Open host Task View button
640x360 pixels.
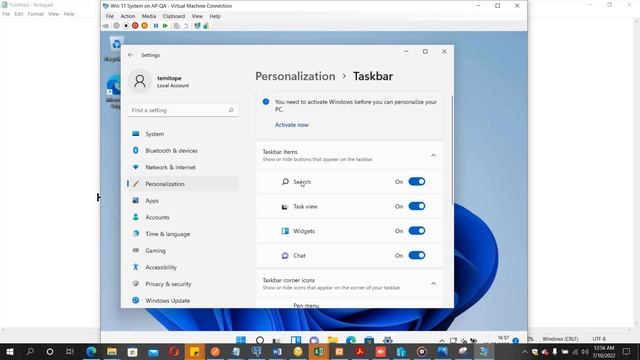(70, 351)
